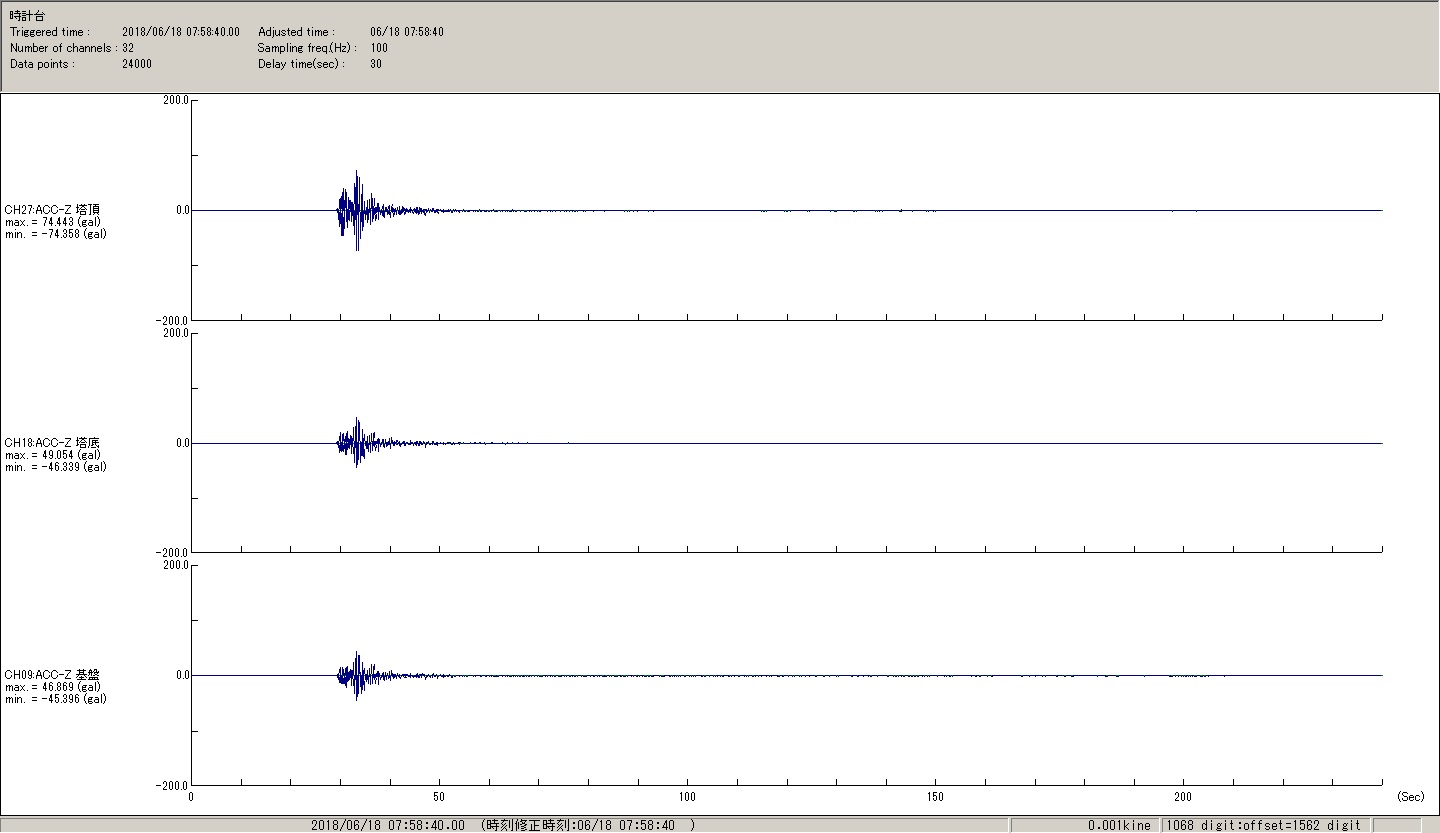Viewport: 1440px width, 833px height.
Task: Click the Number of channels value 32
Action: click(128, 48)
